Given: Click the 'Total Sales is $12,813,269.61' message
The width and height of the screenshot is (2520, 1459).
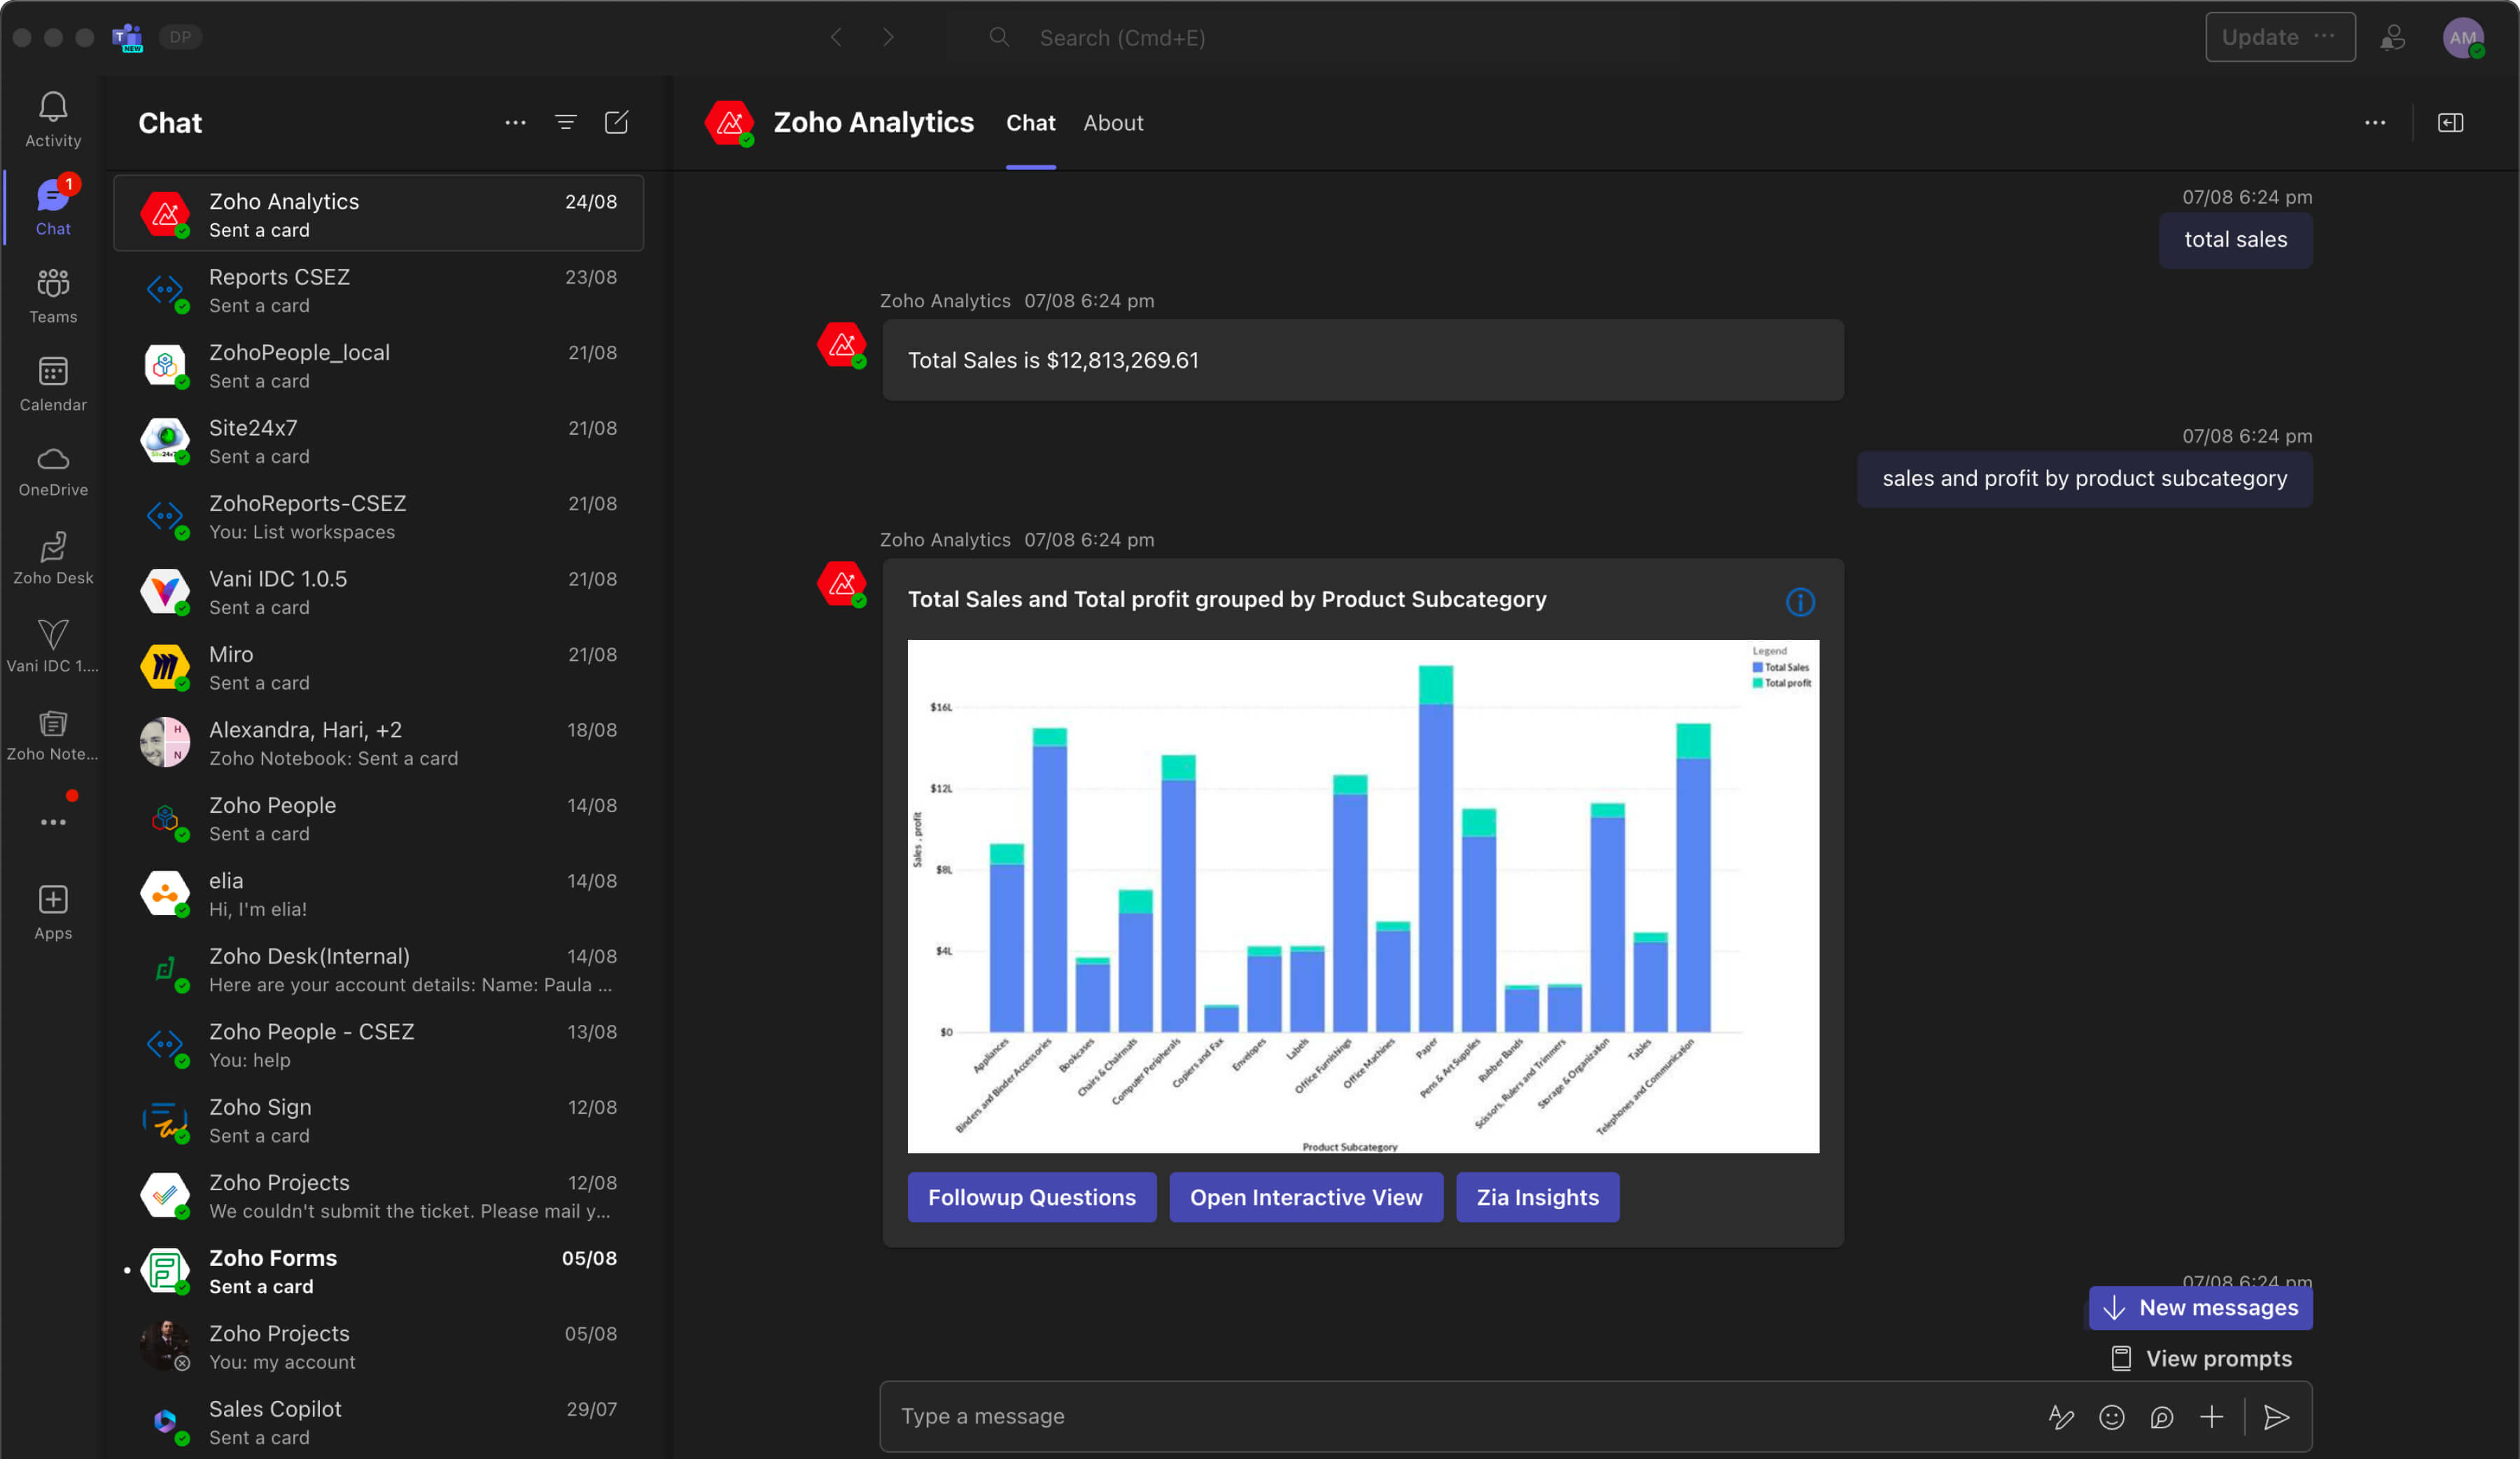Looking at the screenshot, I should [x=1362, y=360].
